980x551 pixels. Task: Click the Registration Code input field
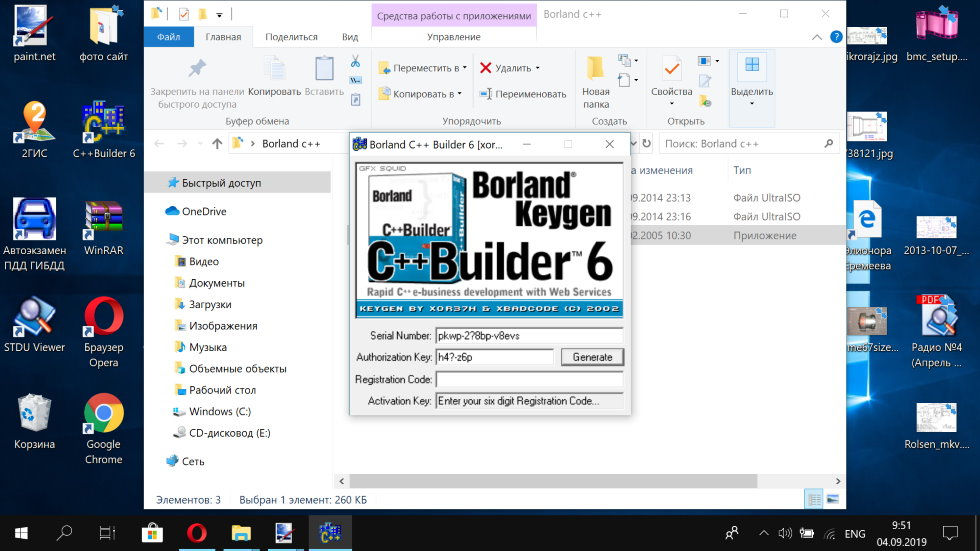[529, 379]
